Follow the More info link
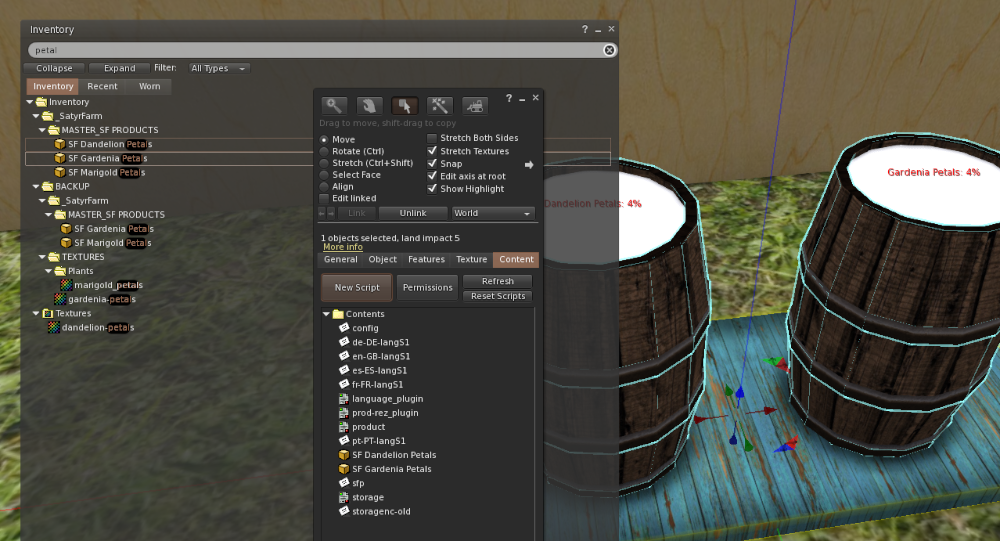1000x541 pixels. click(x=342, y=247)
